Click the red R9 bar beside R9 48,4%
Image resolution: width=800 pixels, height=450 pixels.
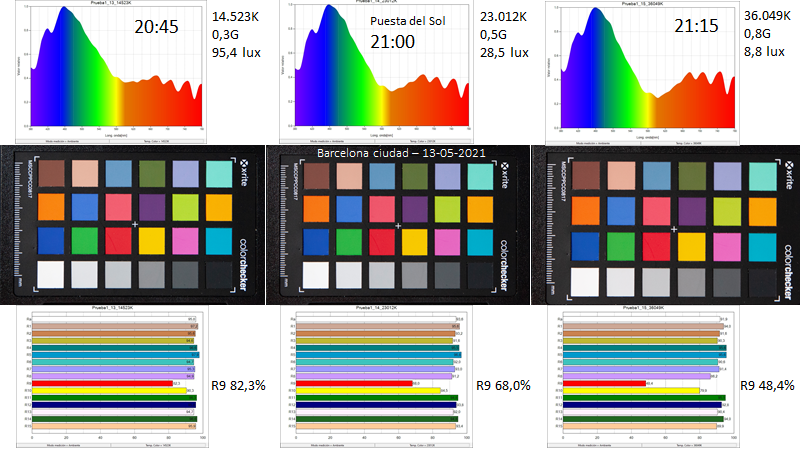click(605, 383)
